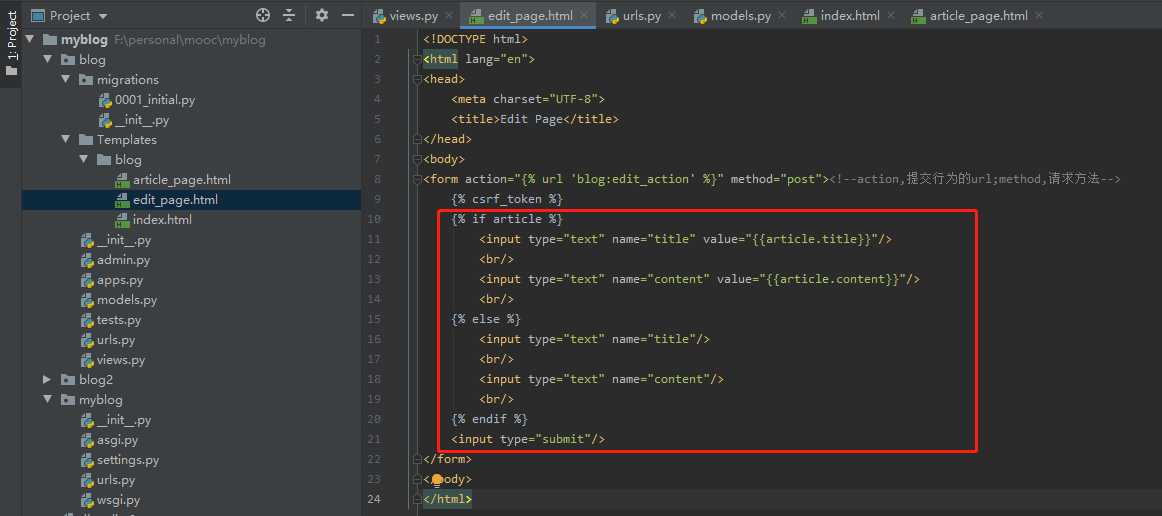This screenshot has height=516, width=1162.
Task: Close the urls.py tab
Action: (x=672, y=16)
